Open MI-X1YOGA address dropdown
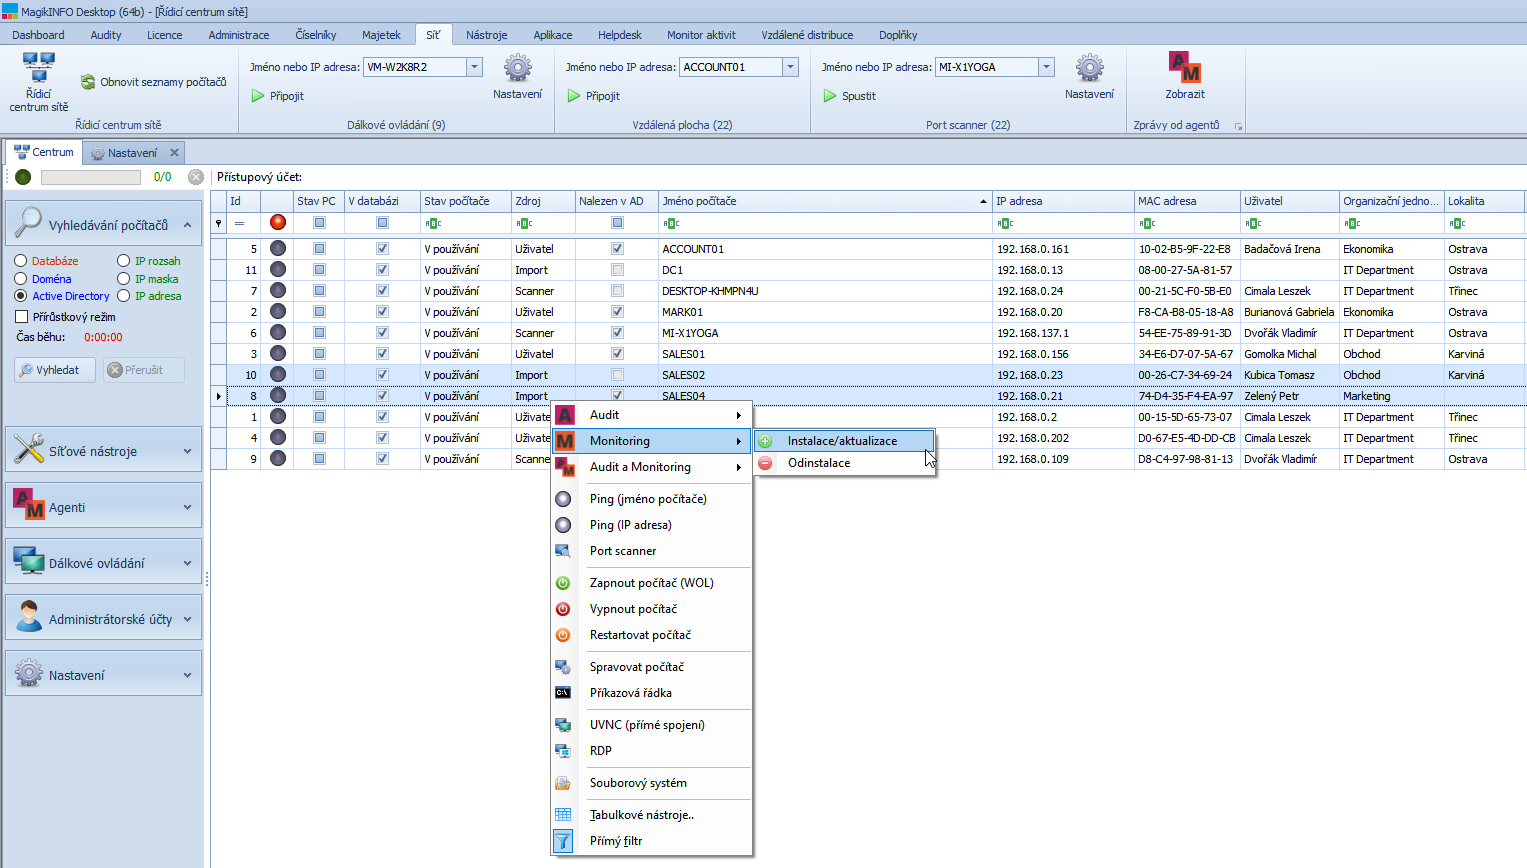Image resolution: width=1527 pixels, height=868 pixels. pos(1047,67)
